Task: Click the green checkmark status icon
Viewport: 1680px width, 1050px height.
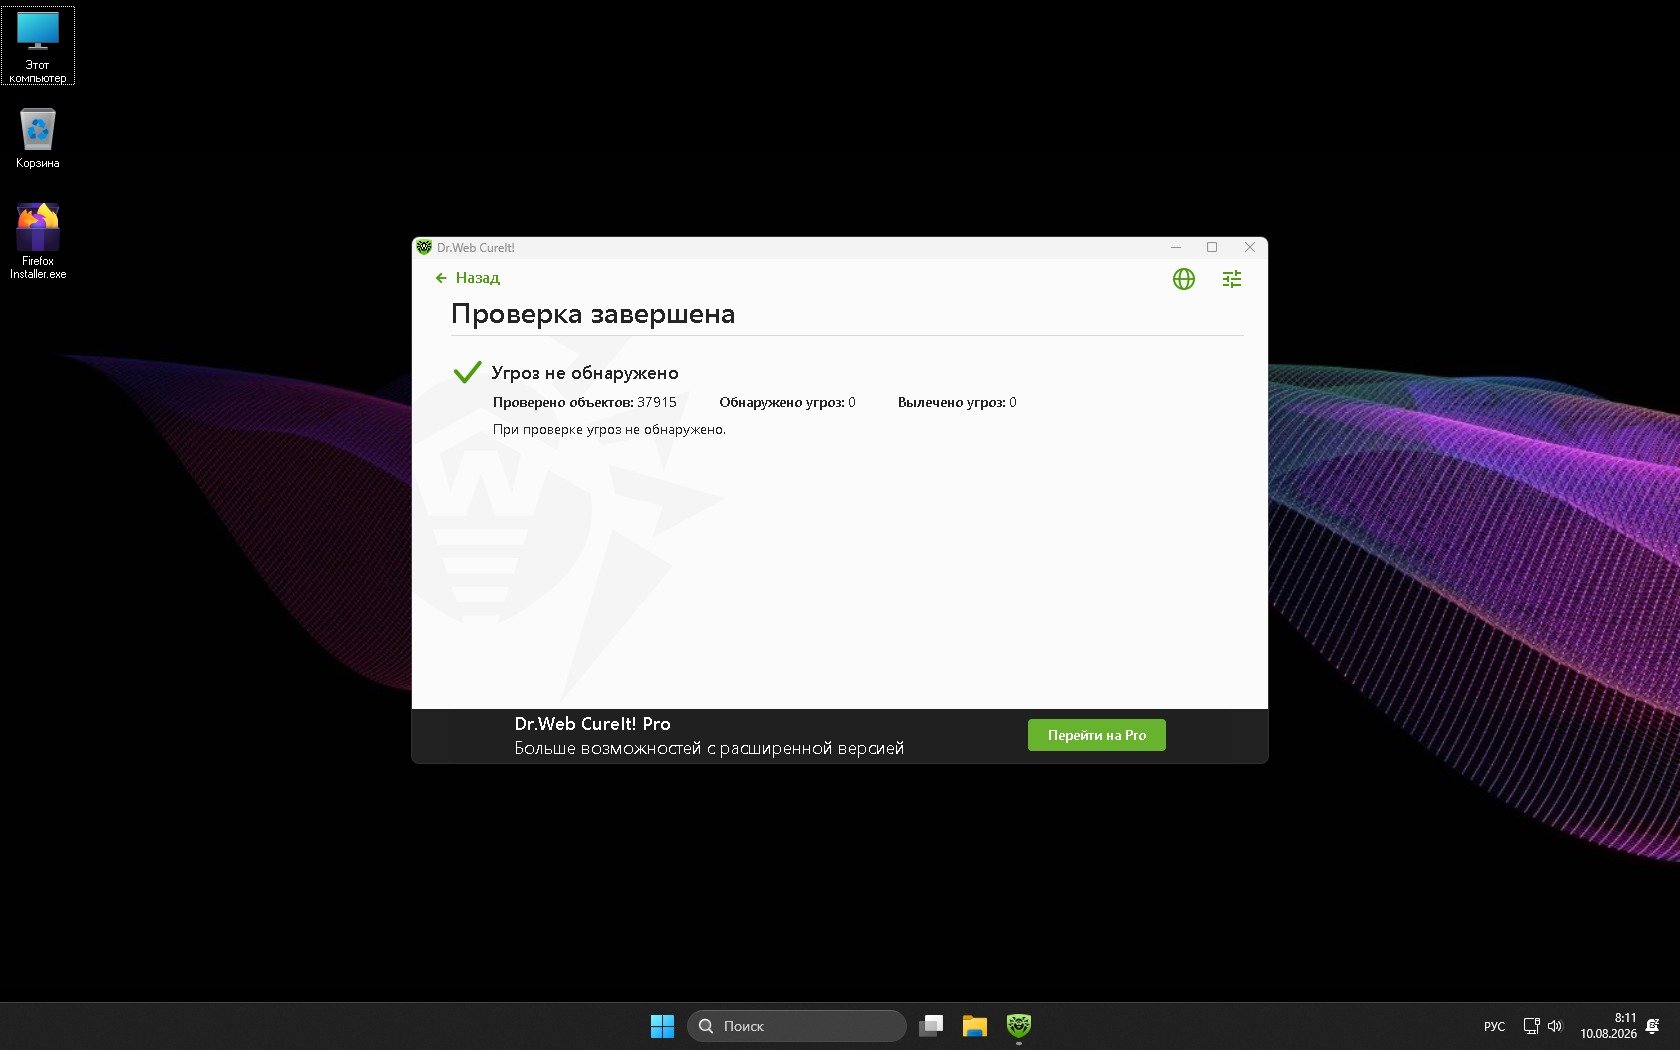Action: 467,373
